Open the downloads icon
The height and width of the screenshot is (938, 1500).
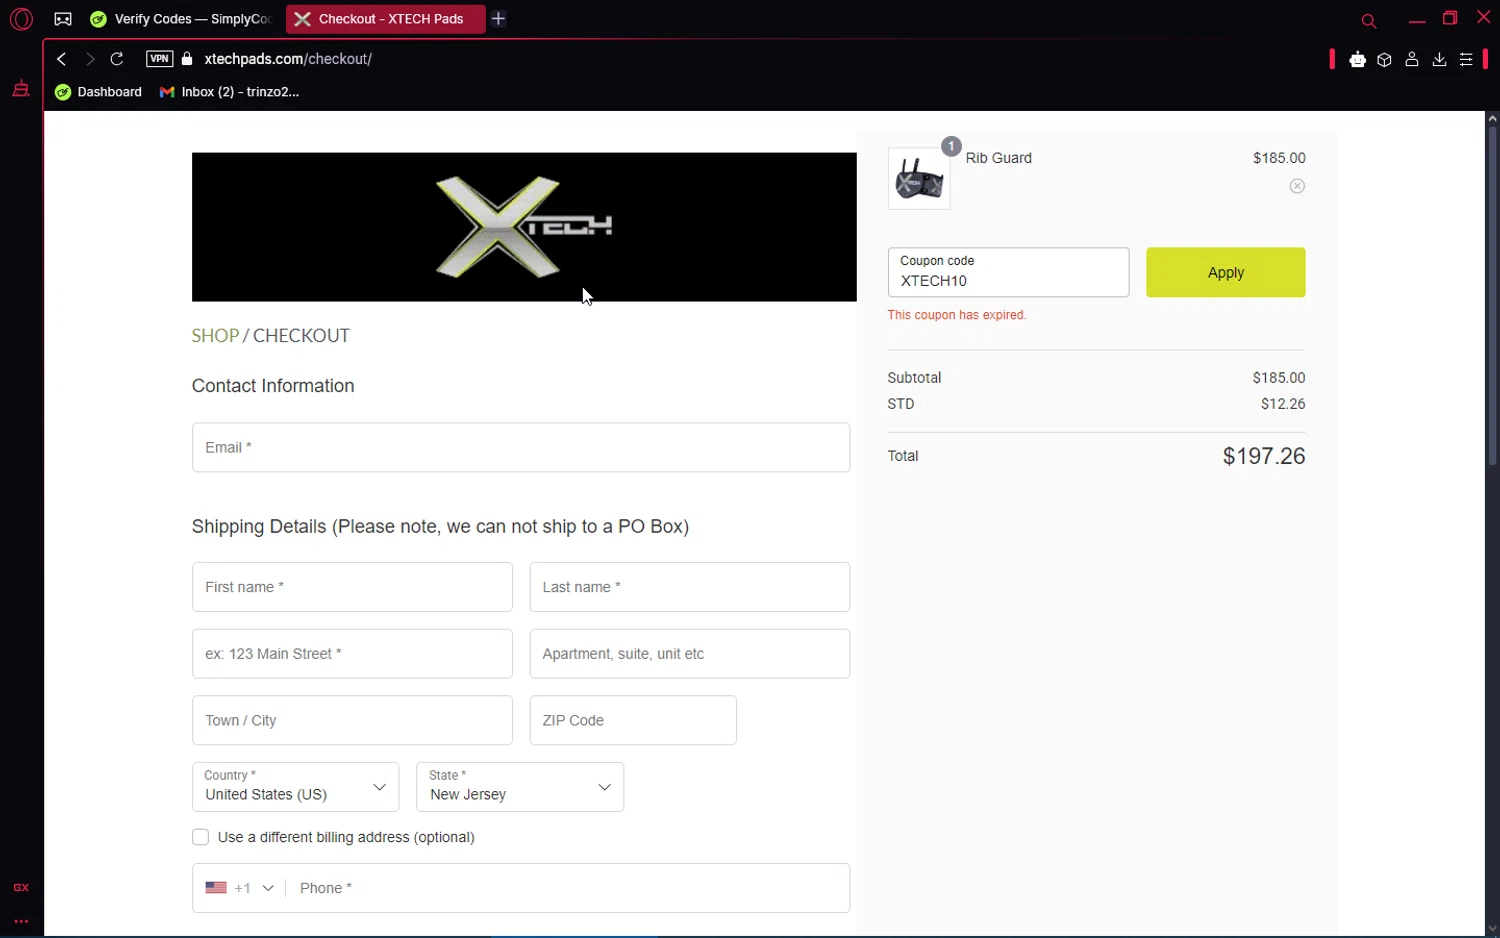(1439, 60)
